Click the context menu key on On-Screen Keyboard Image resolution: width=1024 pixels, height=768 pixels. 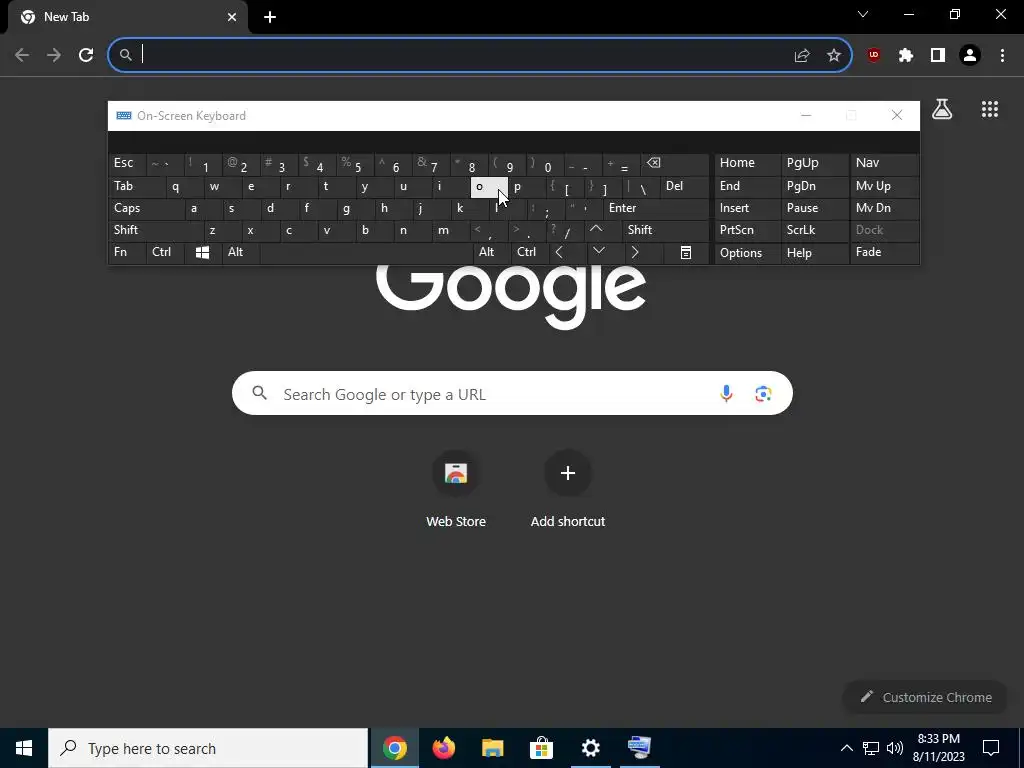click(x=686, y=253)
